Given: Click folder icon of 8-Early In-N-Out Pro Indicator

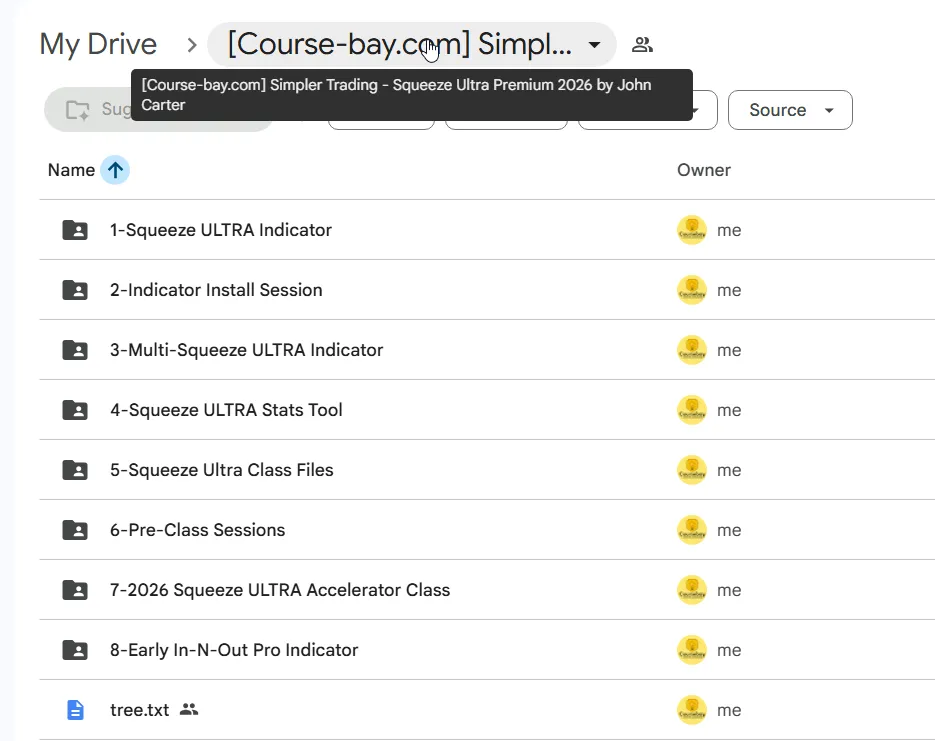Looking at the screenshot, I should [x=75, y=650].
